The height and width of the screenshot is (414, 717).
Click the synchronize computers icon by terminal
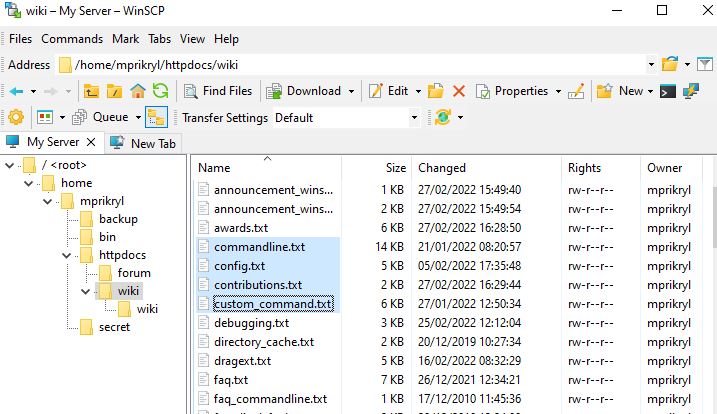point(691,91)
